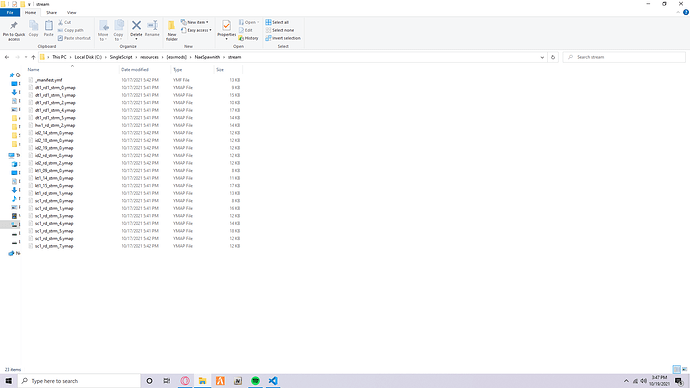Click Select none in the ribbon
Screen dimensions: 690x388
(280, 30)
